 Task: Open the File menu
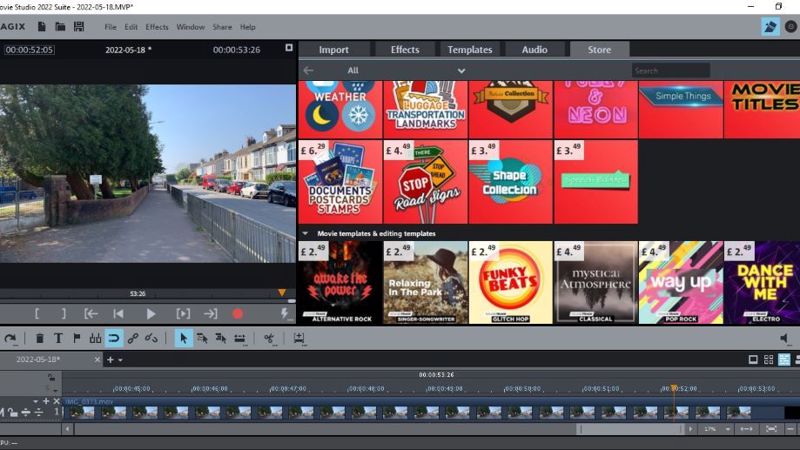tap(110, 27)
